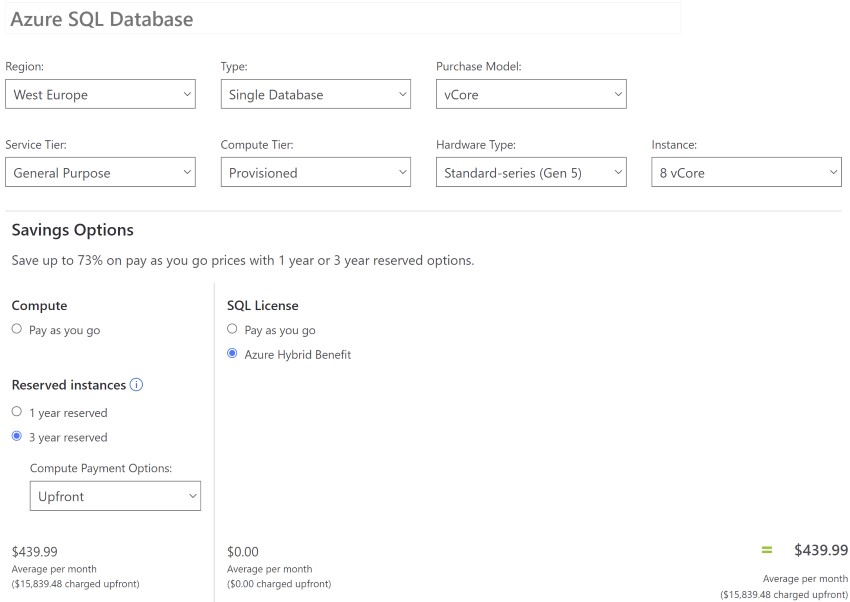
Task: Click the $439.99 total price on right
Action: point(820,550)
